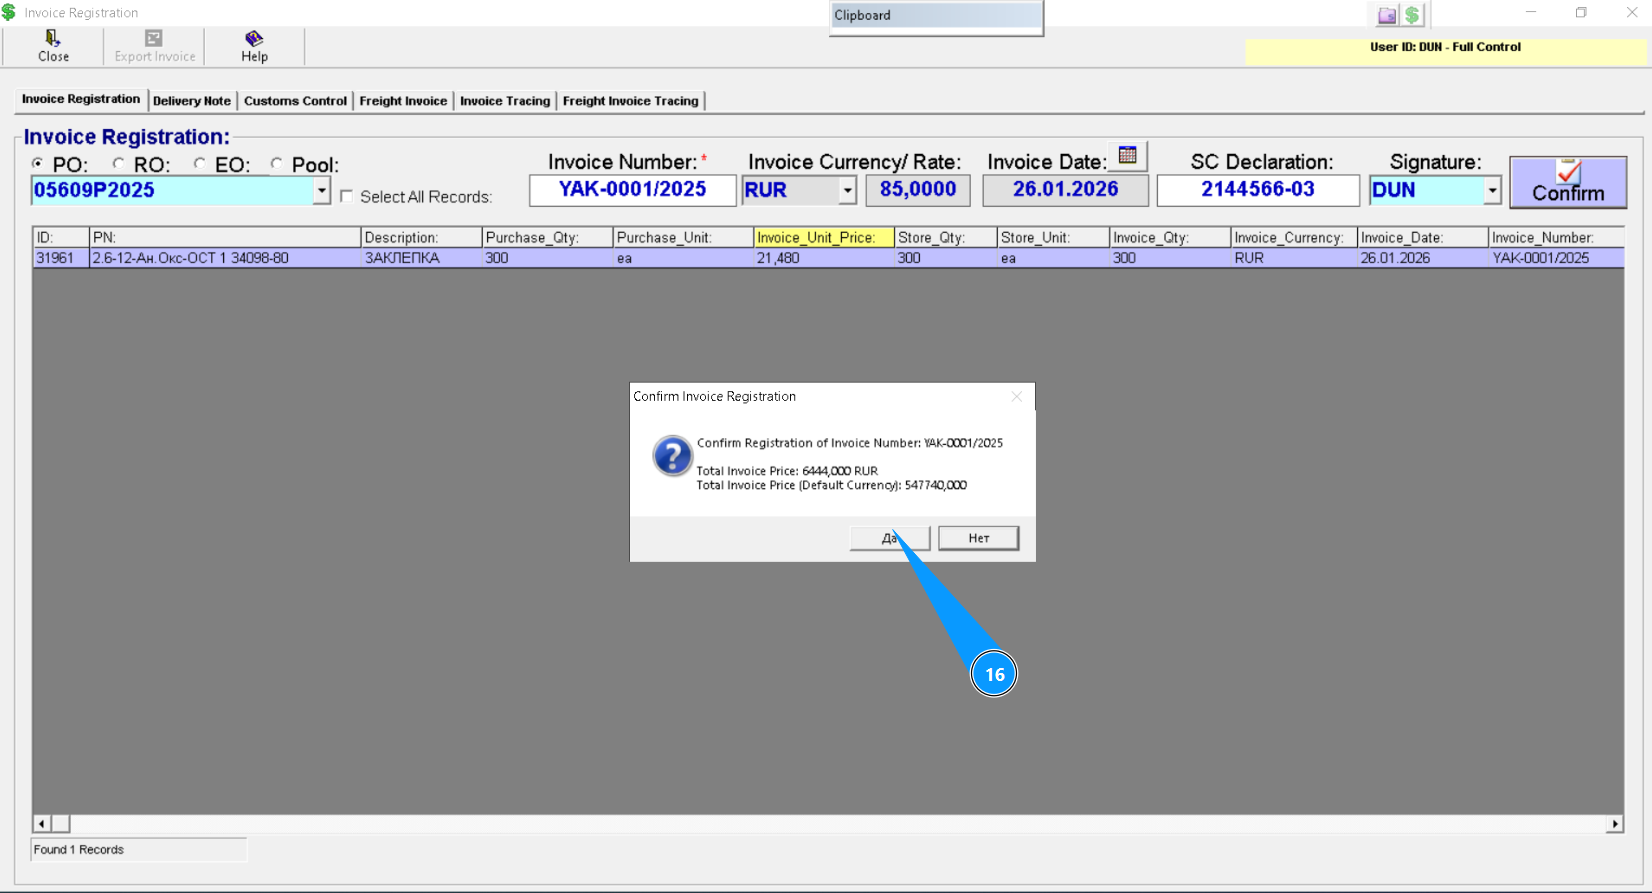The height and width of the screenshot is (893, 1652).
Task: Show the Invoice Tracing tab
Action: (505, 101)
